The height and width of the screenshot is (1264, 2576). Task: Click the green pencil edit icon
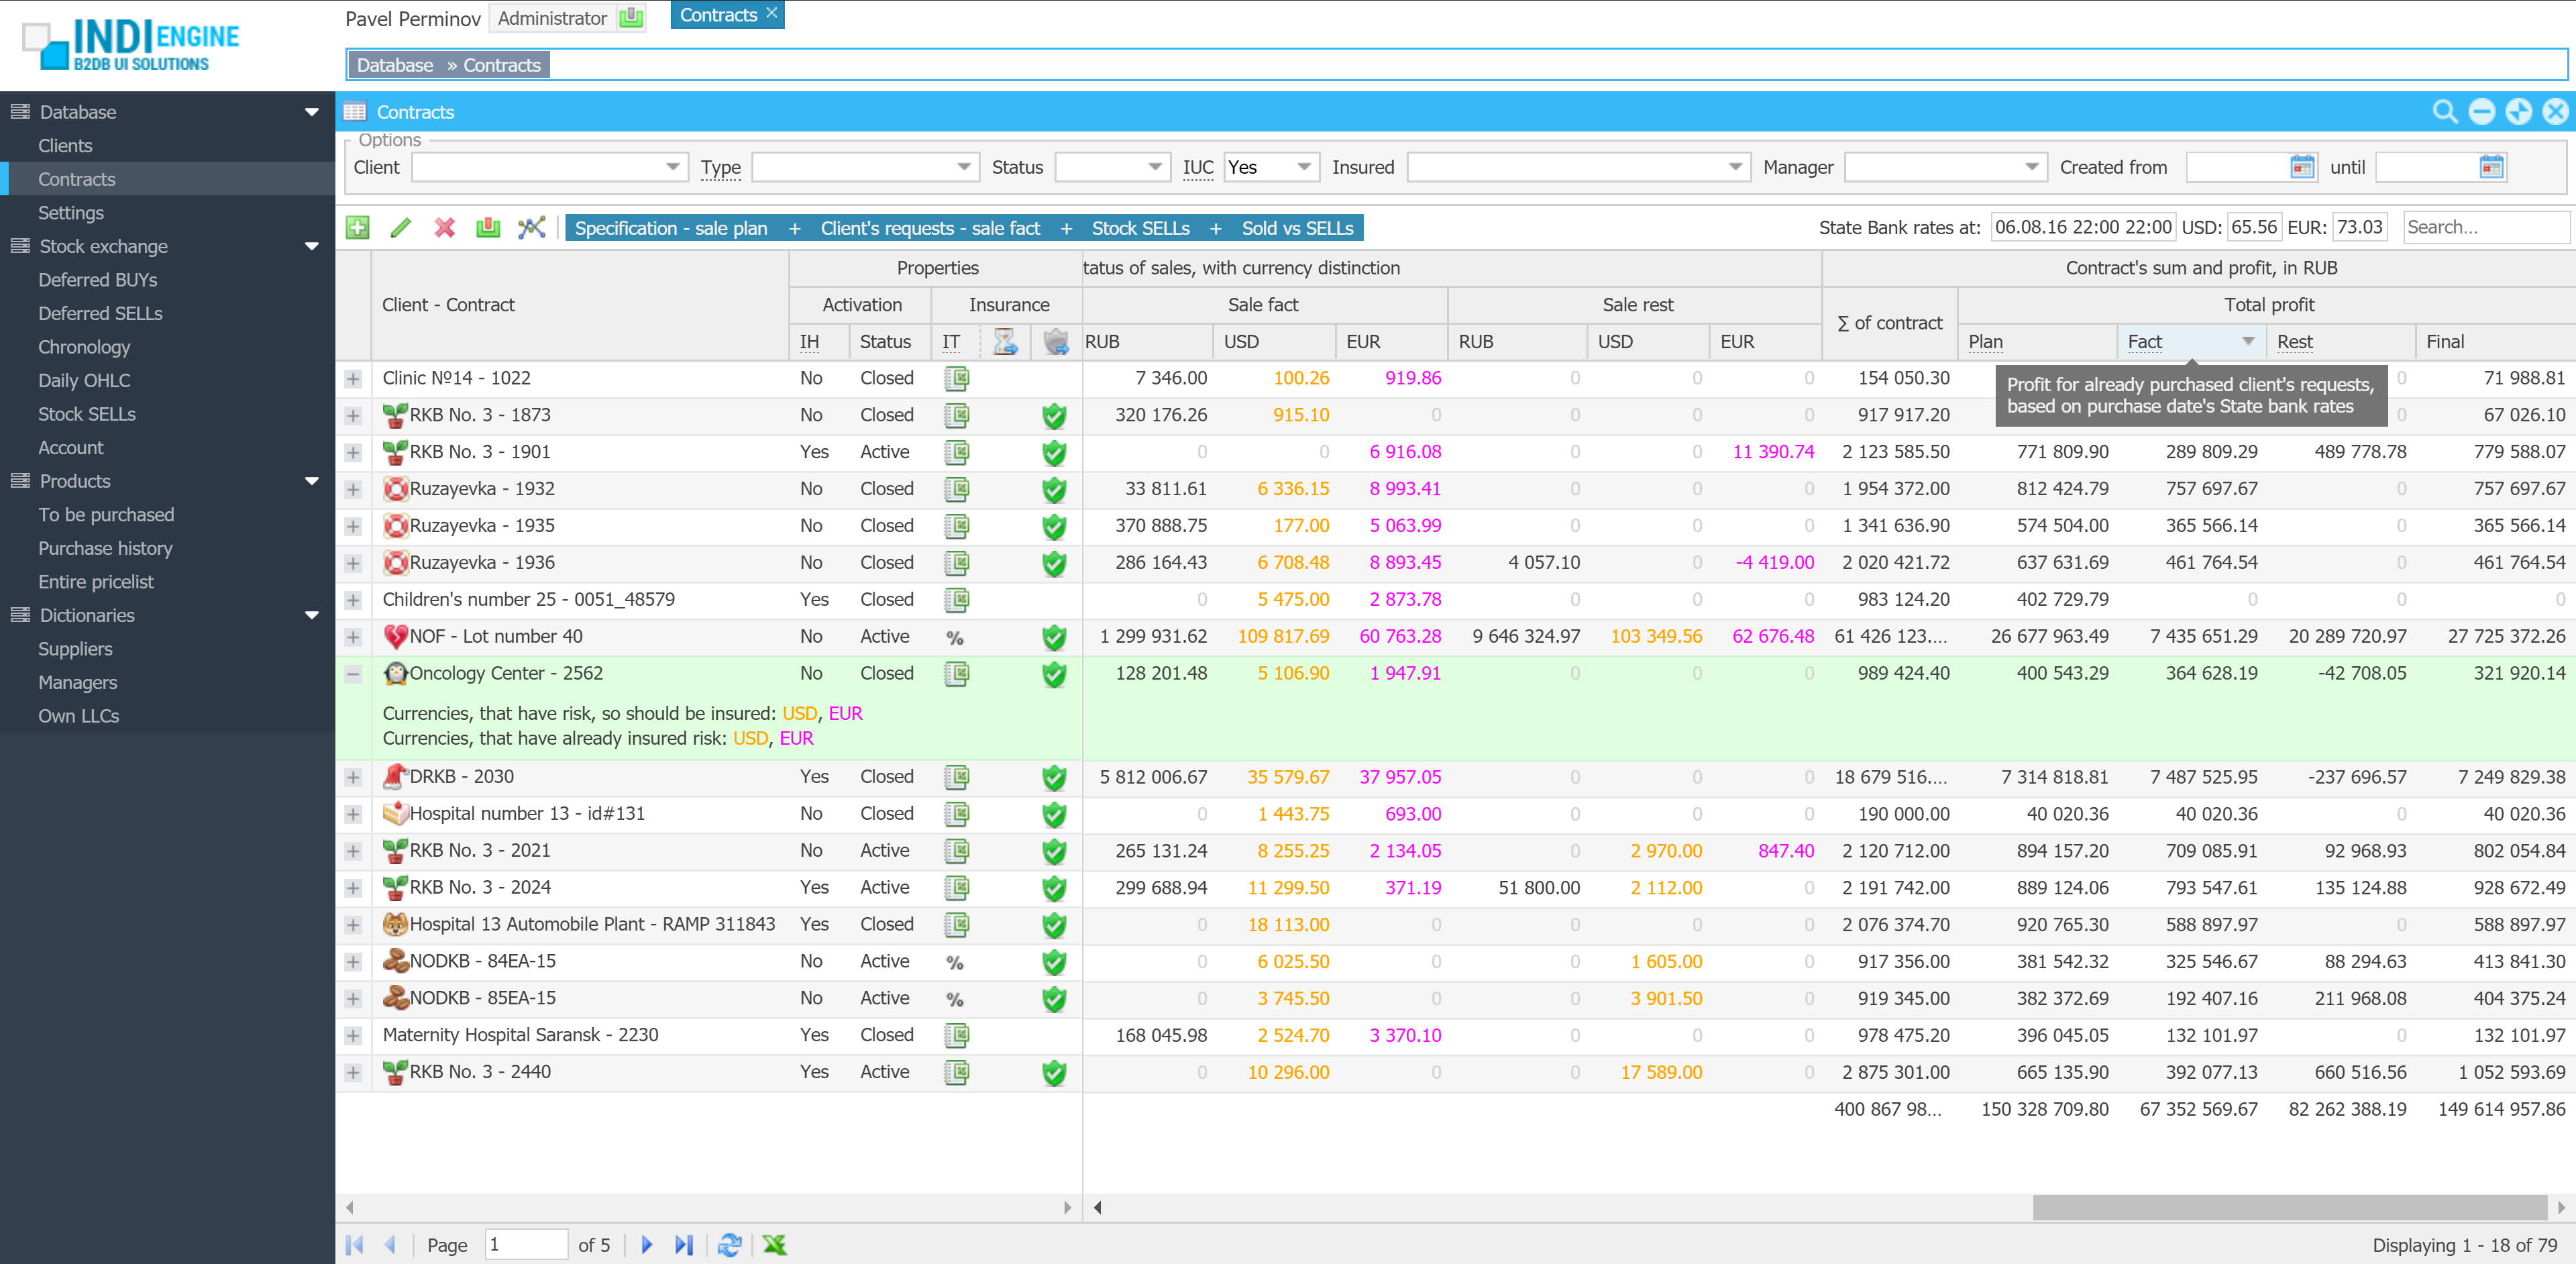coord(400,228)
